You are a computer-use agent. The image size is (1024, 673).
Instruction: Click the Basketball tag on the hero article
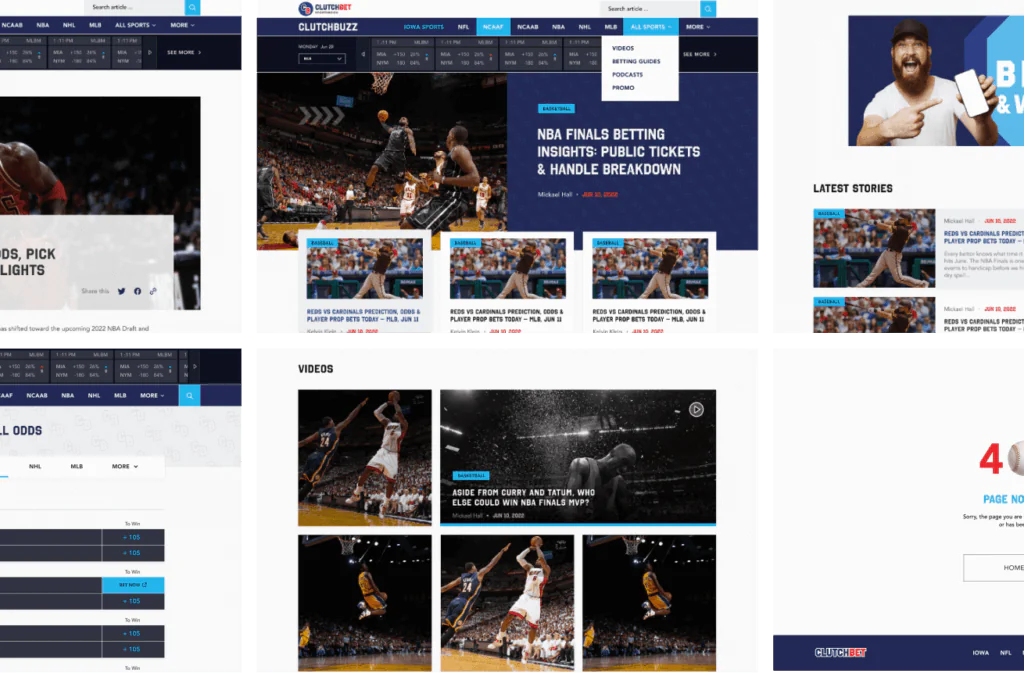coord(556,108)
